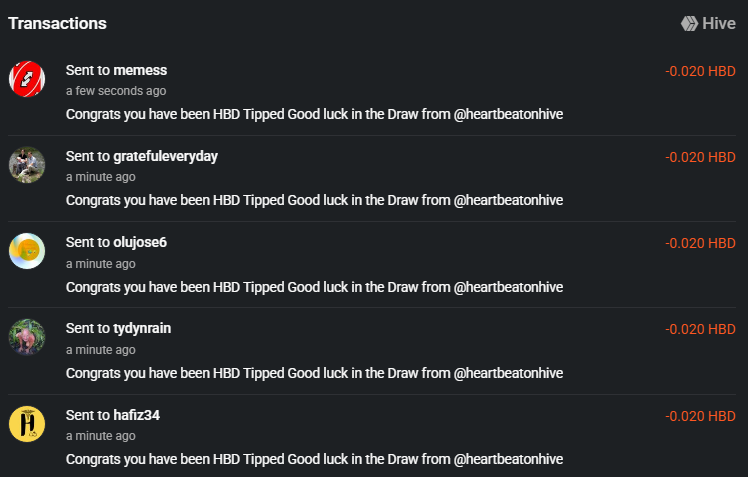748x477 pixels.
Task: Open hafiz34's yellow H avatar
Action: click(27, 424)
